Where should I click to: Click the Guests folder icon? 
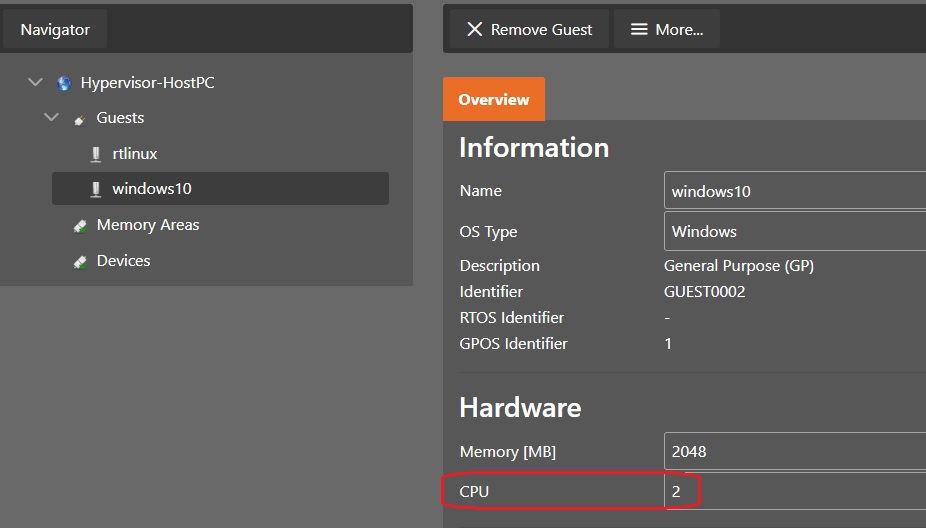(80, 119)
